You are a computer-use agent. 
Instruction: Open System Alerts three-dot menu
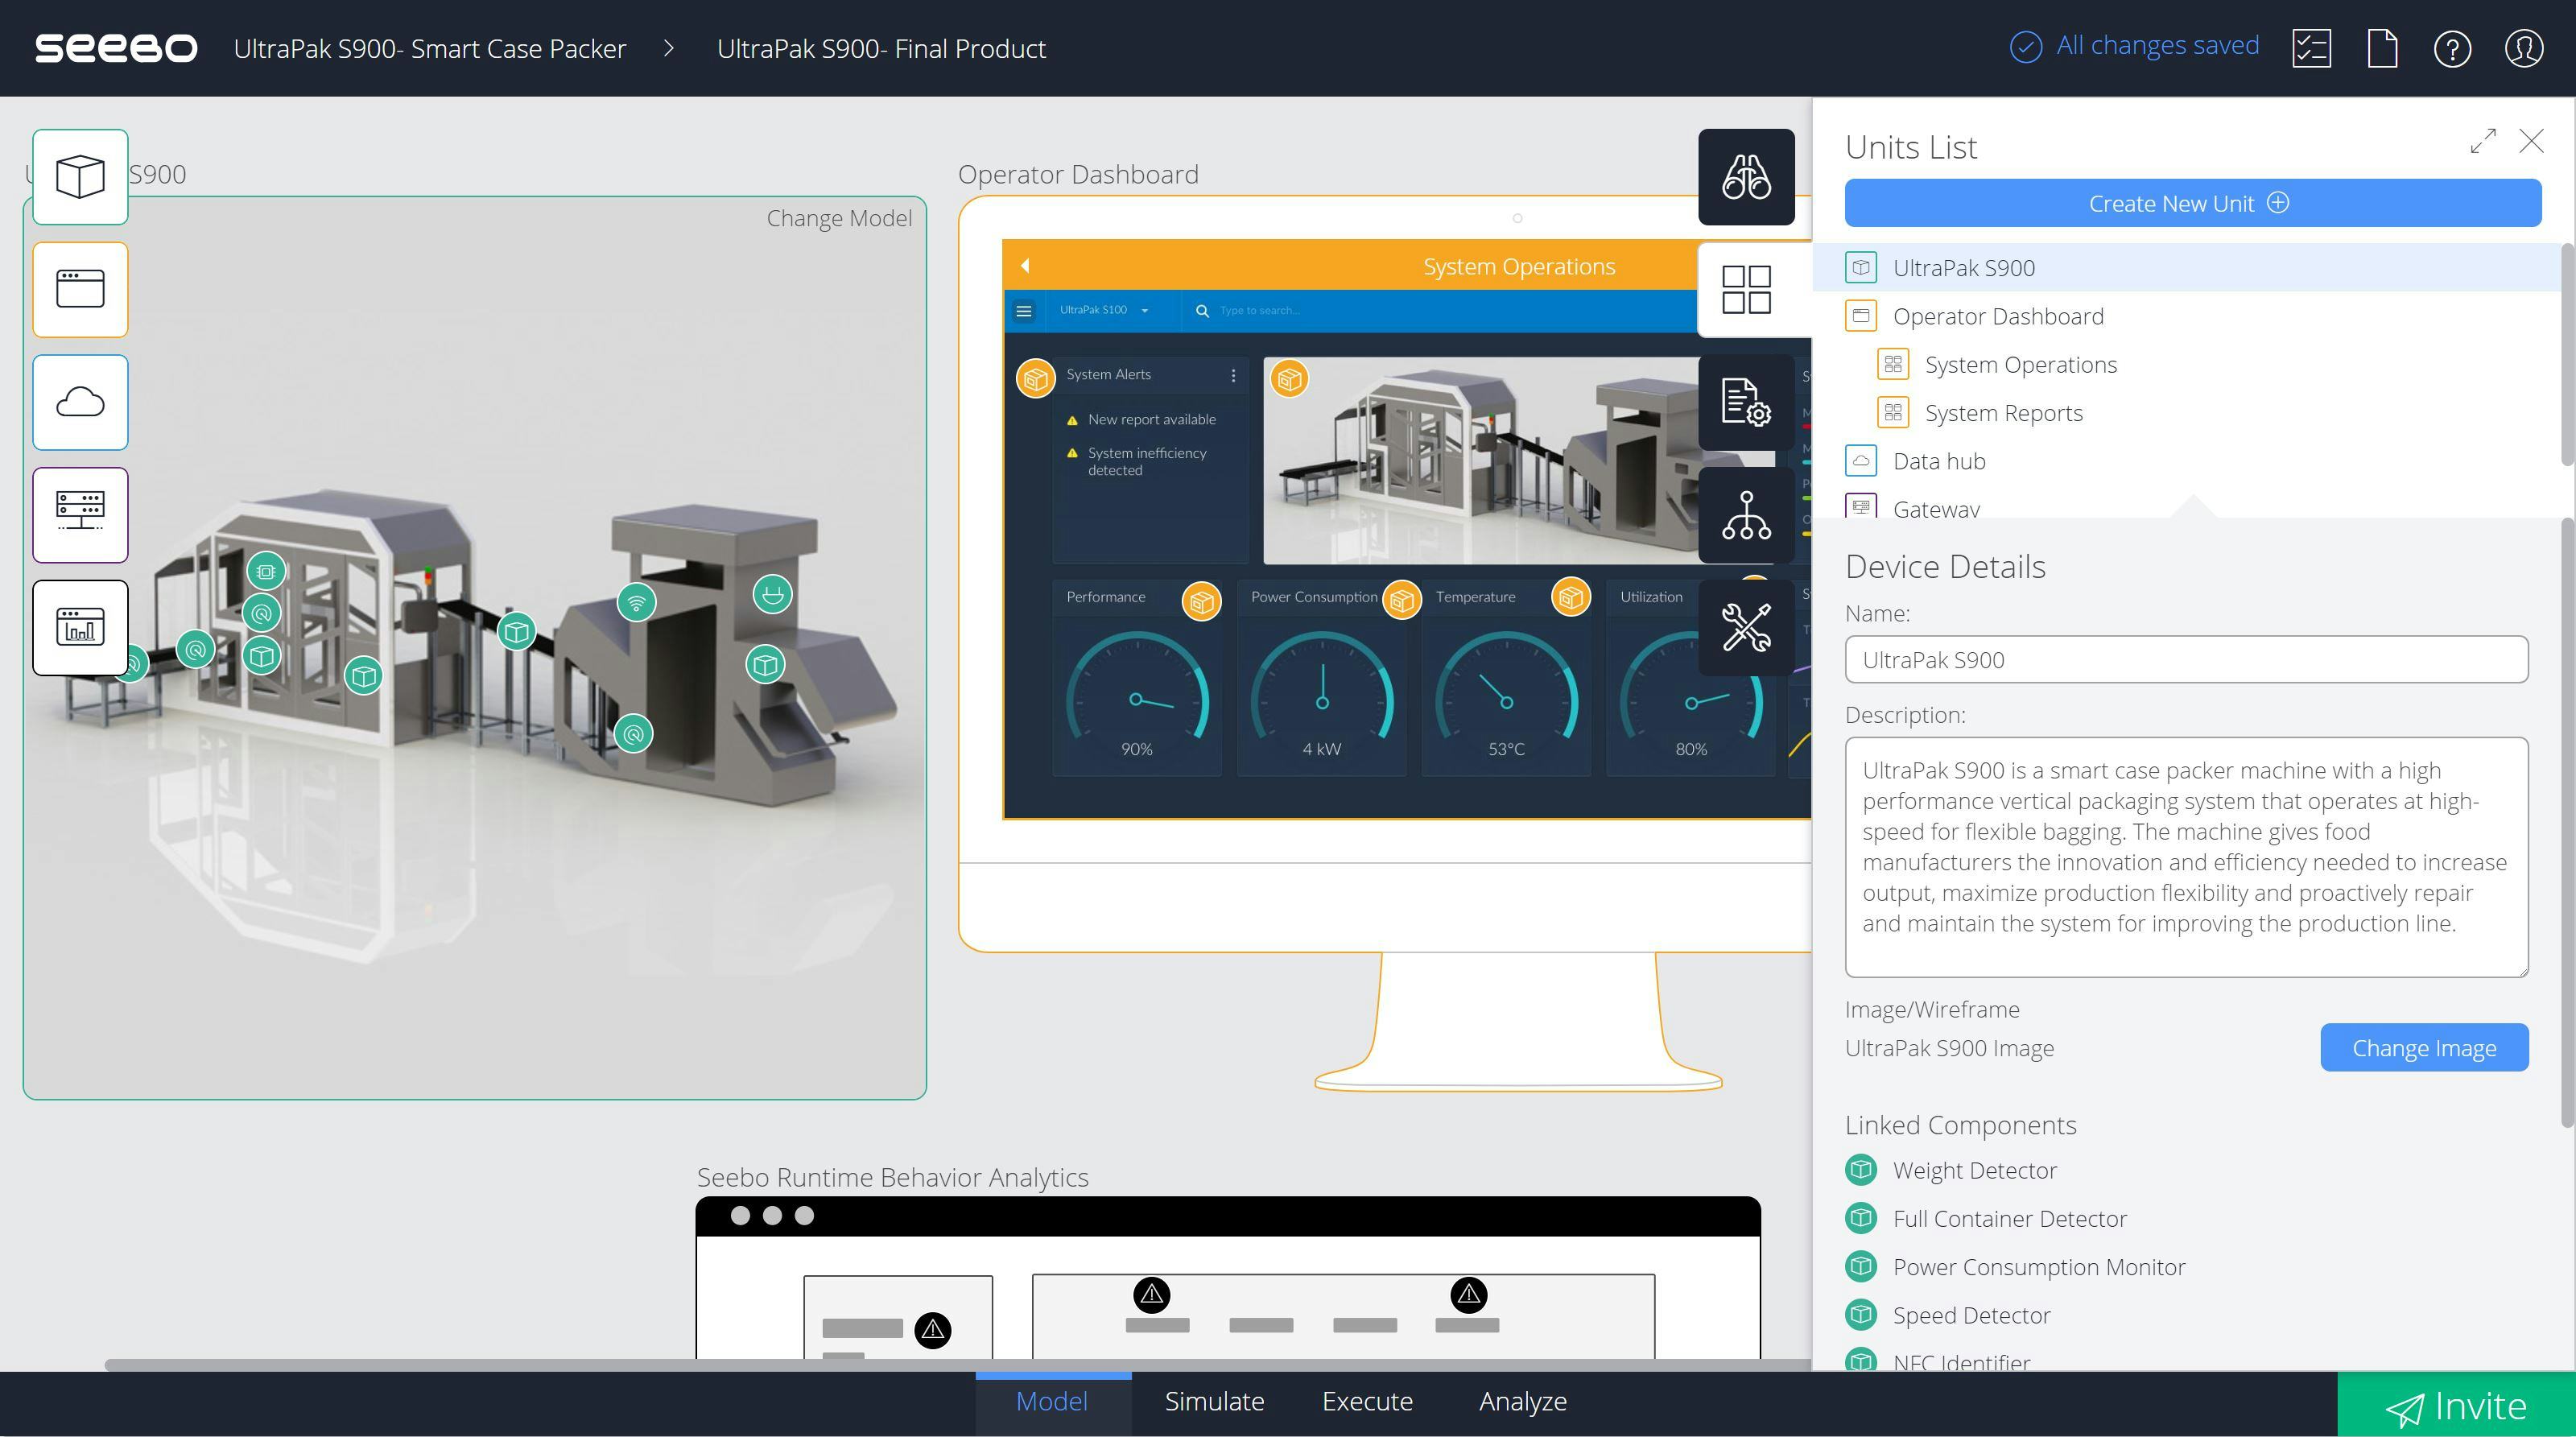click(1233, 375)
